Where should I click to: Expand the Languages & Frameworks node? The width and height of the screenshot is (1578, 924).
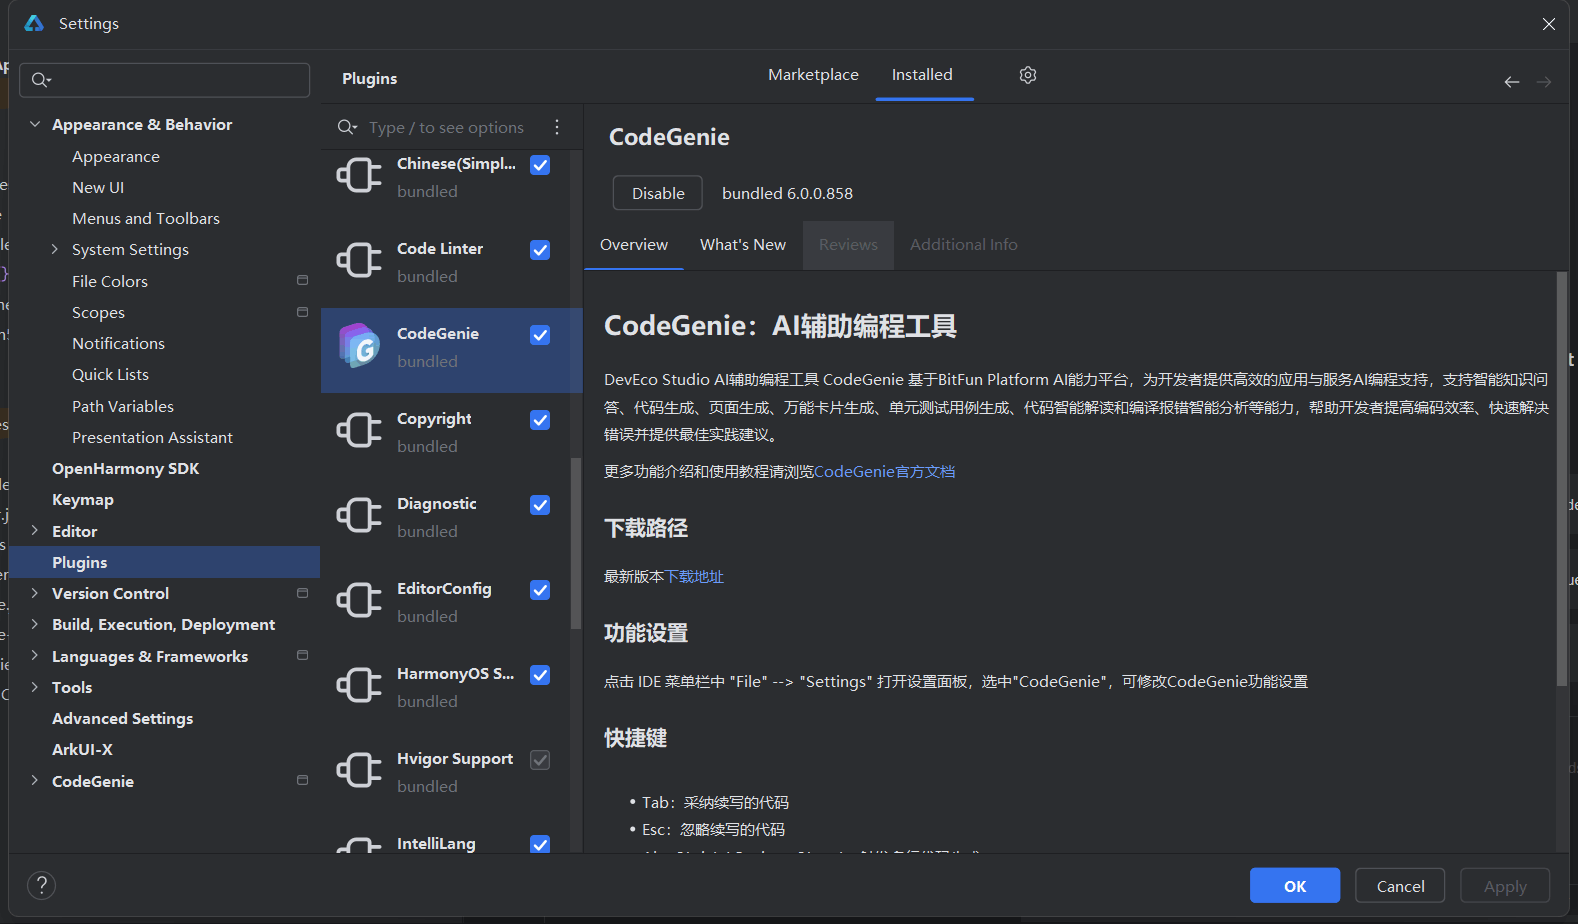point(35,656)
